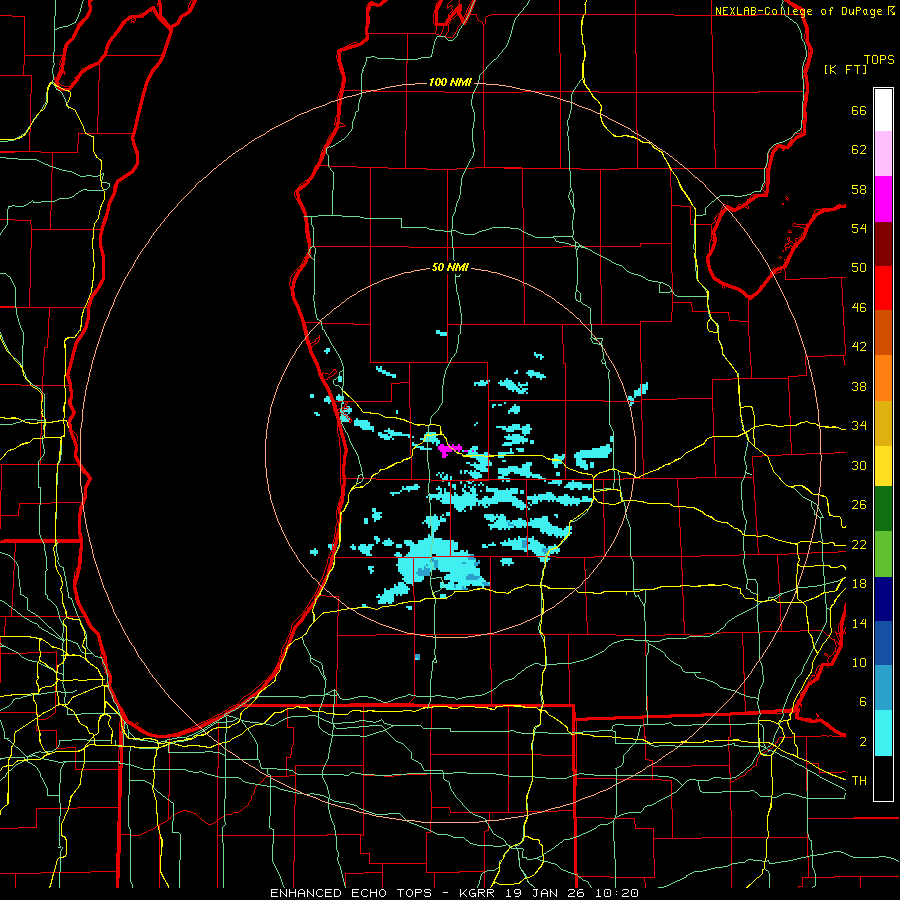Pick the light green legend color block
The height and width of the screenshot is (900, 900).
click(x=883, y=554)
